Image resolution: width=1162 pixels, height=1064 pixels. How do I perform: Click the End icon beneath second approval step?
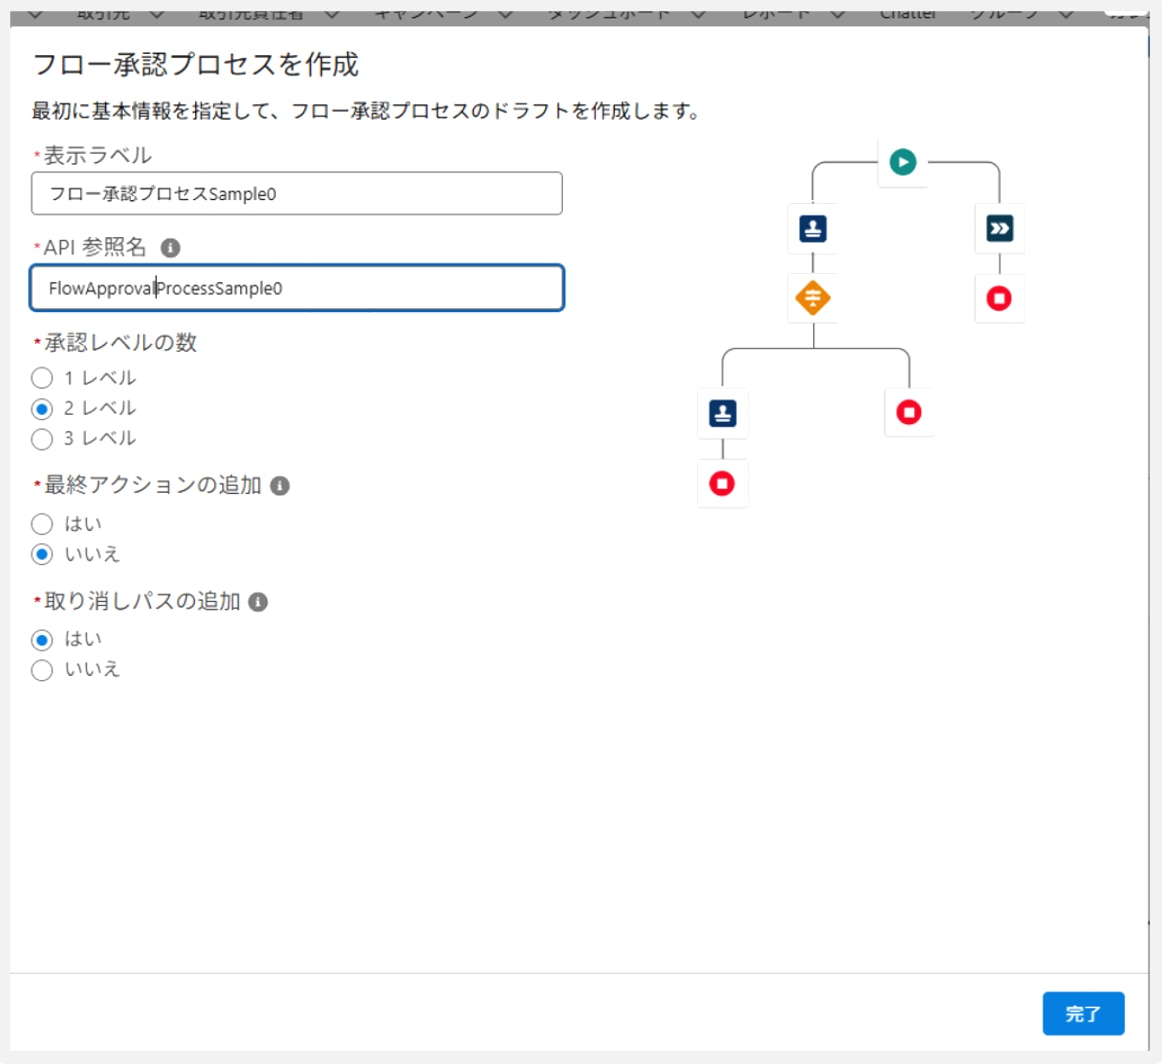pyautogui.click(x=722, y=484)
